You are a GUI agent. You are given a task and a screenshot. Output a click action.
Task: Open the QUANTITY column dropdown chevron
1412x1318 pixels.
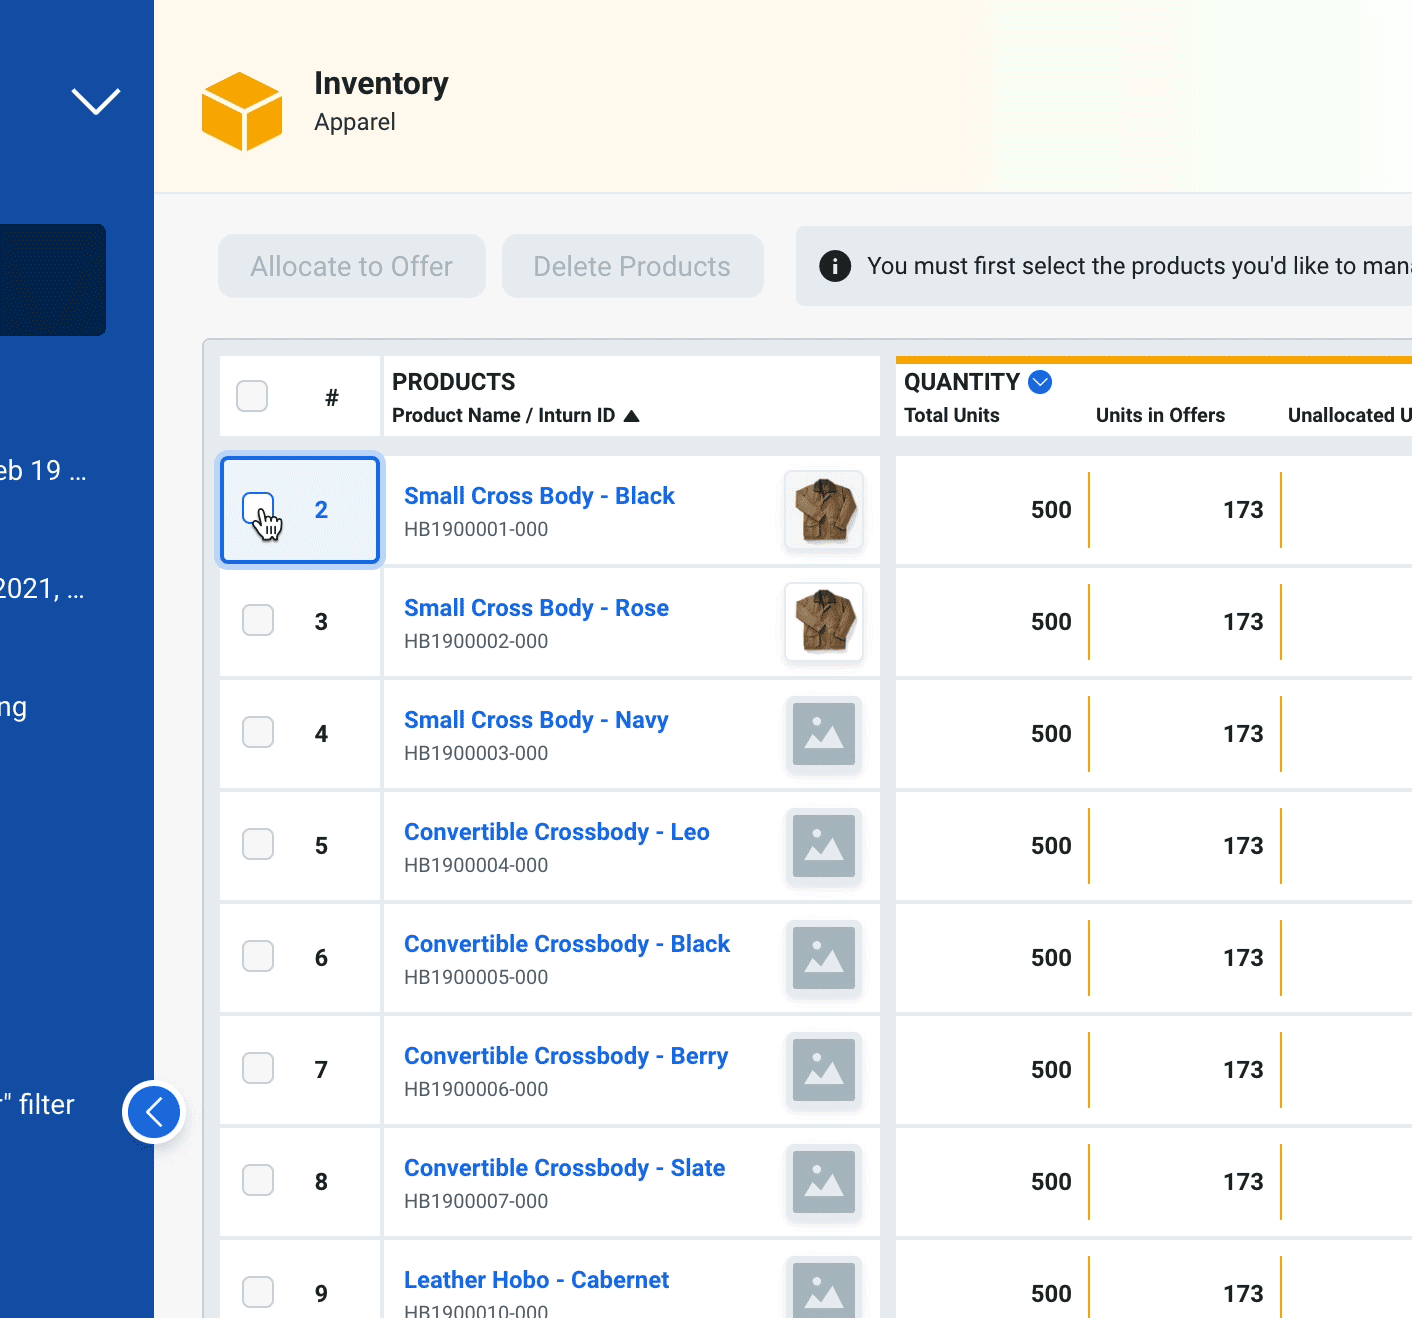coord(1040,382)
